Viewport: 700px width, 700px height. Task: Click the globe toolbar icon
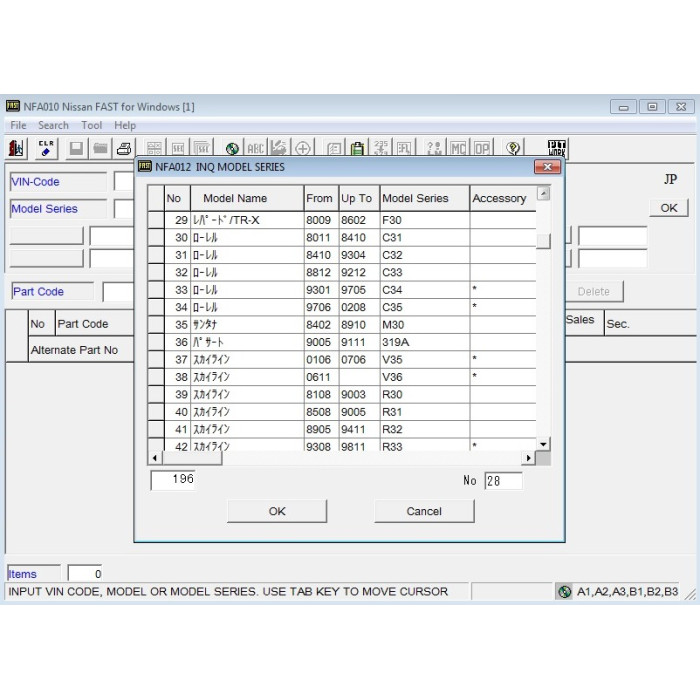(x=232, y=148)
